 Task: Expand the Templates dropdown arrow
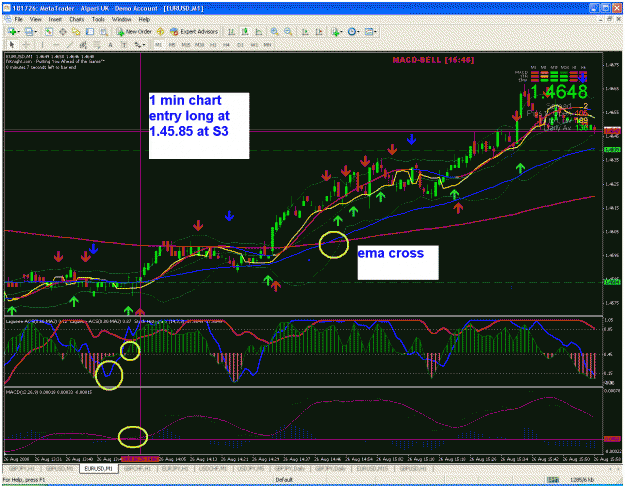(x=375, y=32)
